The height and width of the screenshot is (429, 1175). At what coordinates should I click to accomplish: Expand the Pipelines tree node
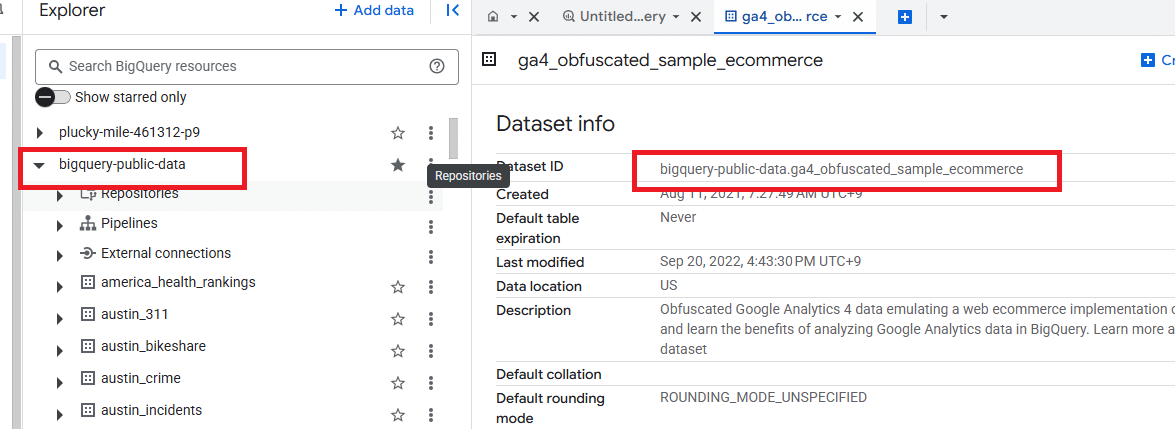pos(61,224)
